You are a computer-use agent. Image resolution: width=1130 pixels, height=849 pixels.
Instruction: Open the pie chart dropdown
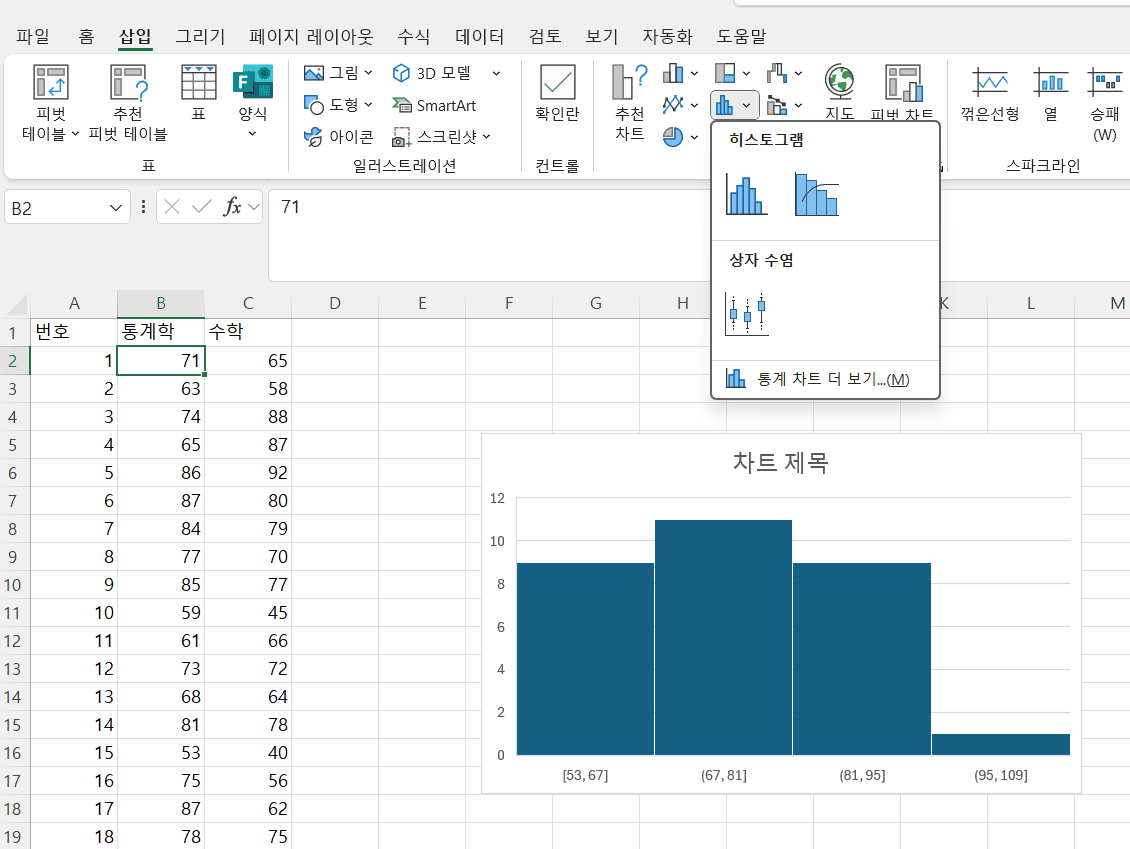pyautogui.click(x=680, y=137)
